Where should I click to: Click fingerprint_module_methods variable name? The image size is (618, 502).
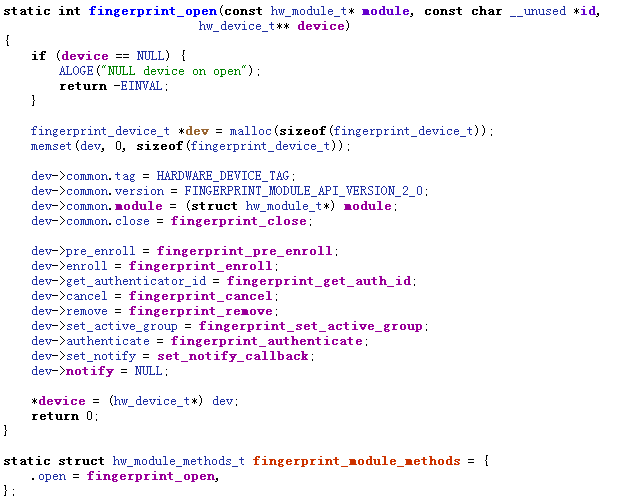356,461
